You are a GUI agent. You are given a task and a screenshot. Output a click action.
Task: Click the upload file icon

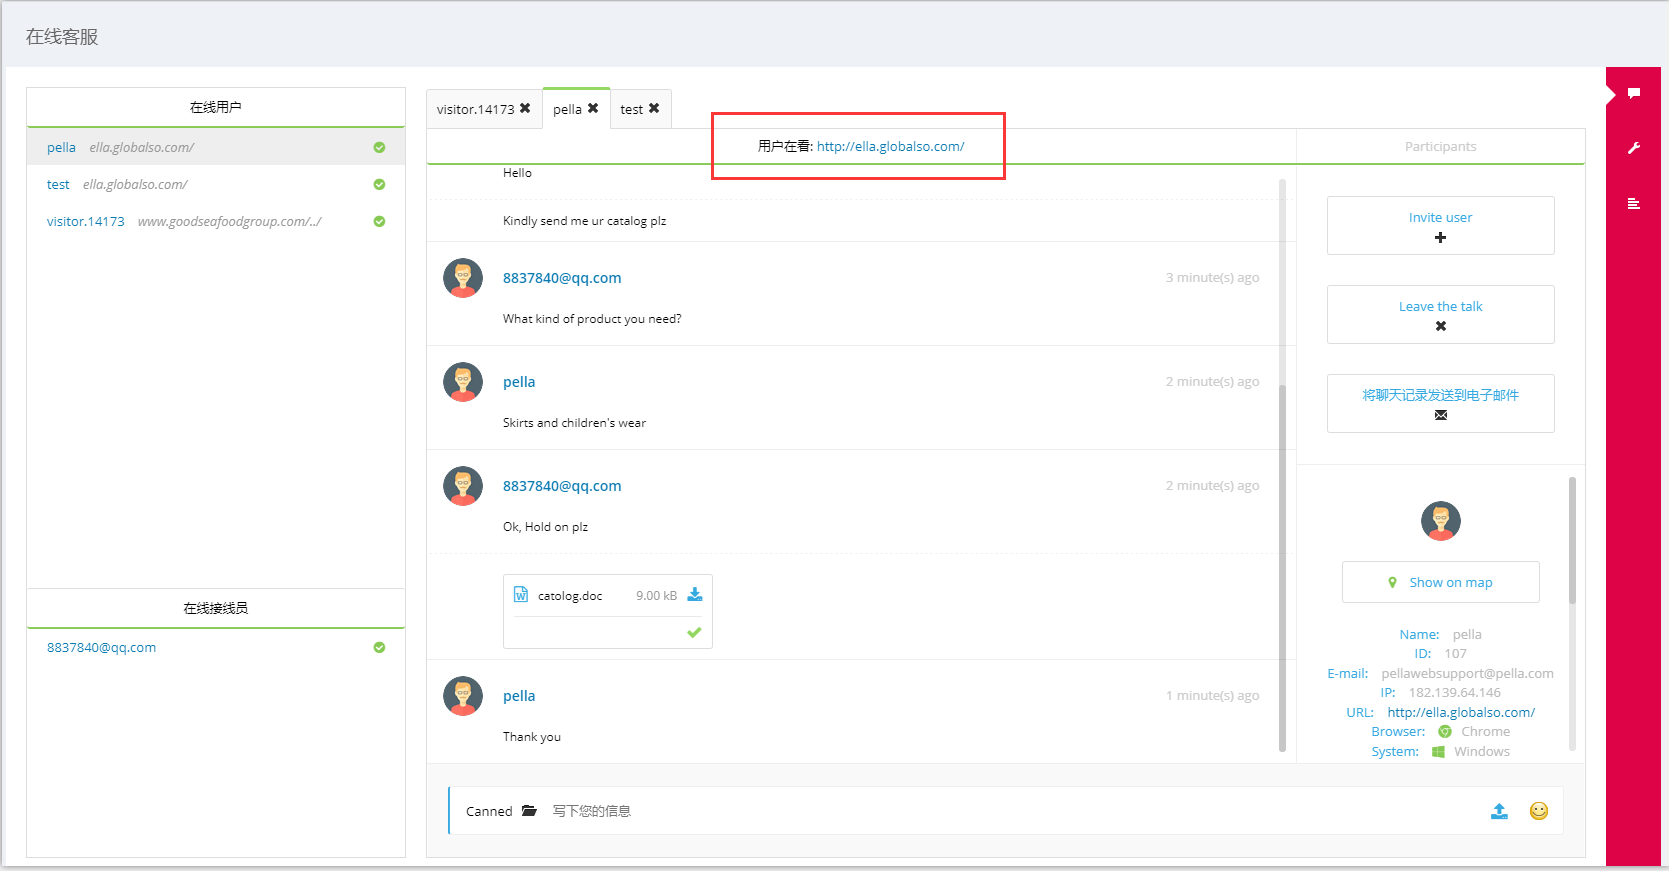click(1499, 811)
